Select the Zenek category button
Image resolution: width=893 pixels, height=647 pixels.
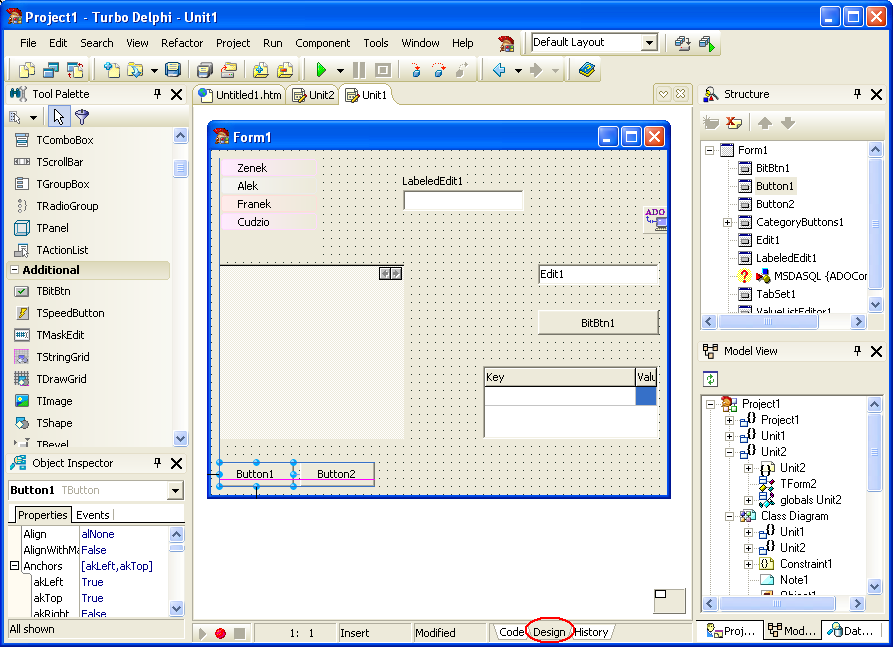[x=268, y=168]
